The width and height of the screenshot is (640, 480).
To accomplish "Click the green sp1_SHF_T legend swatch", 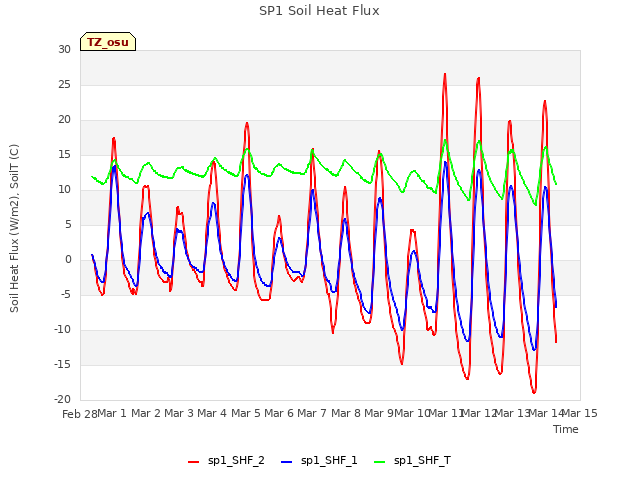I will tap(380, 462).
